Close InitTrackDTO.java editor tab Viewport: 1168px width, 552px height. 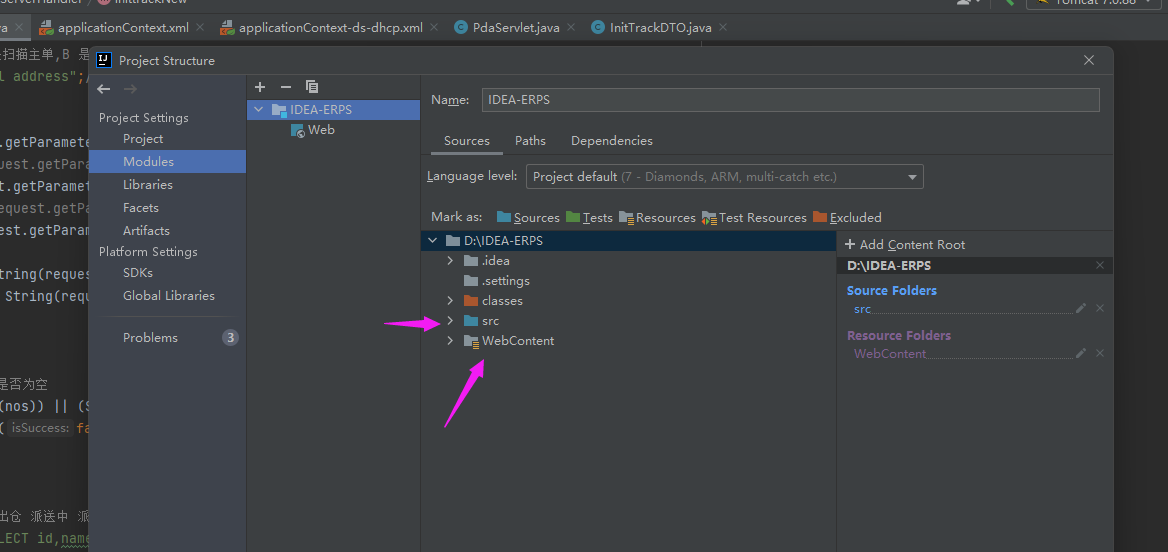pyautogui.click(x=723, y=28)
